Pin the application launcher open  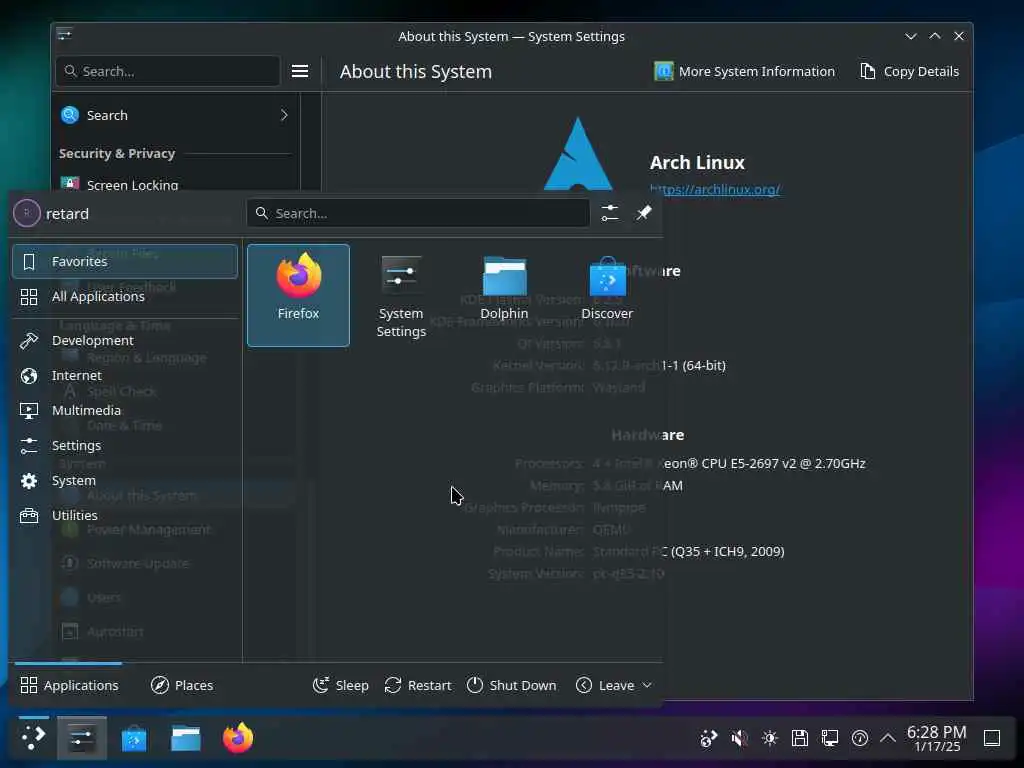tap(644, 213)
